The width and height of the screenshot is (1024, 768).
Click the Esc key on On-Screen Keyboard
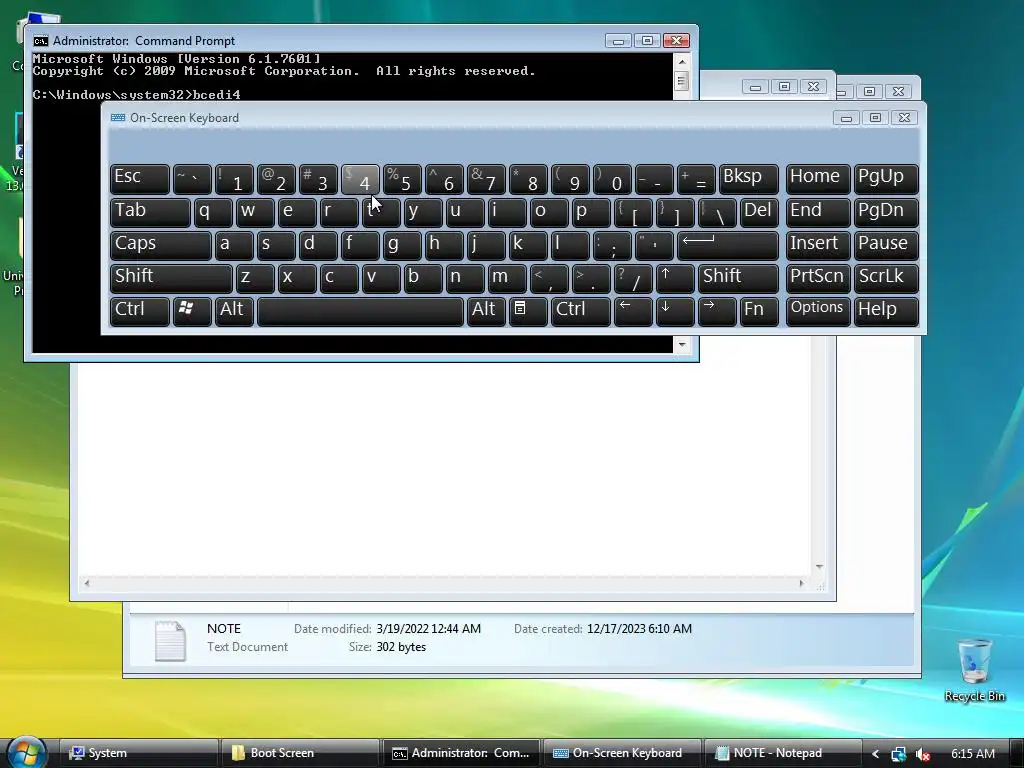pos(140,178)
